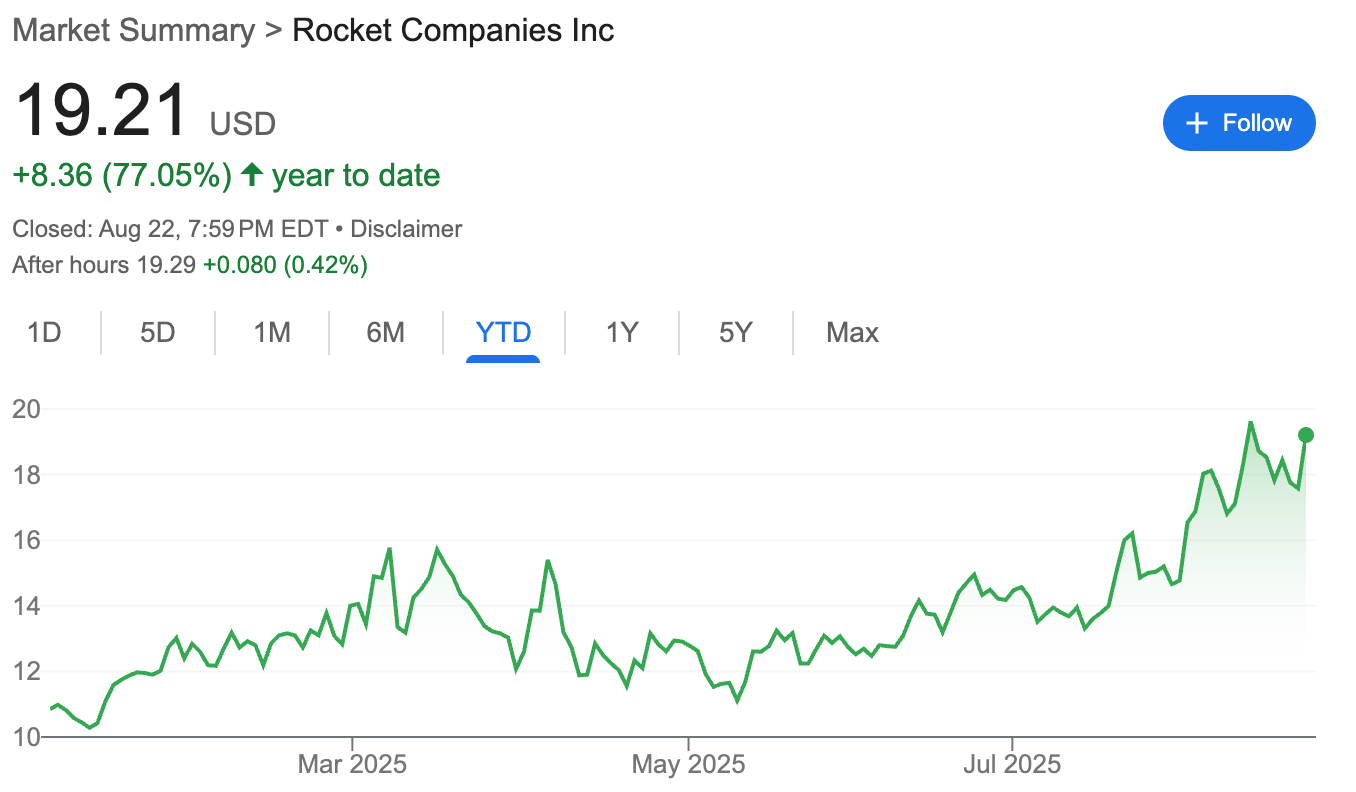Click the Rocket Companies Inc title
The width and height of the screenshot is (1356, 792).
tap(453, 30)
